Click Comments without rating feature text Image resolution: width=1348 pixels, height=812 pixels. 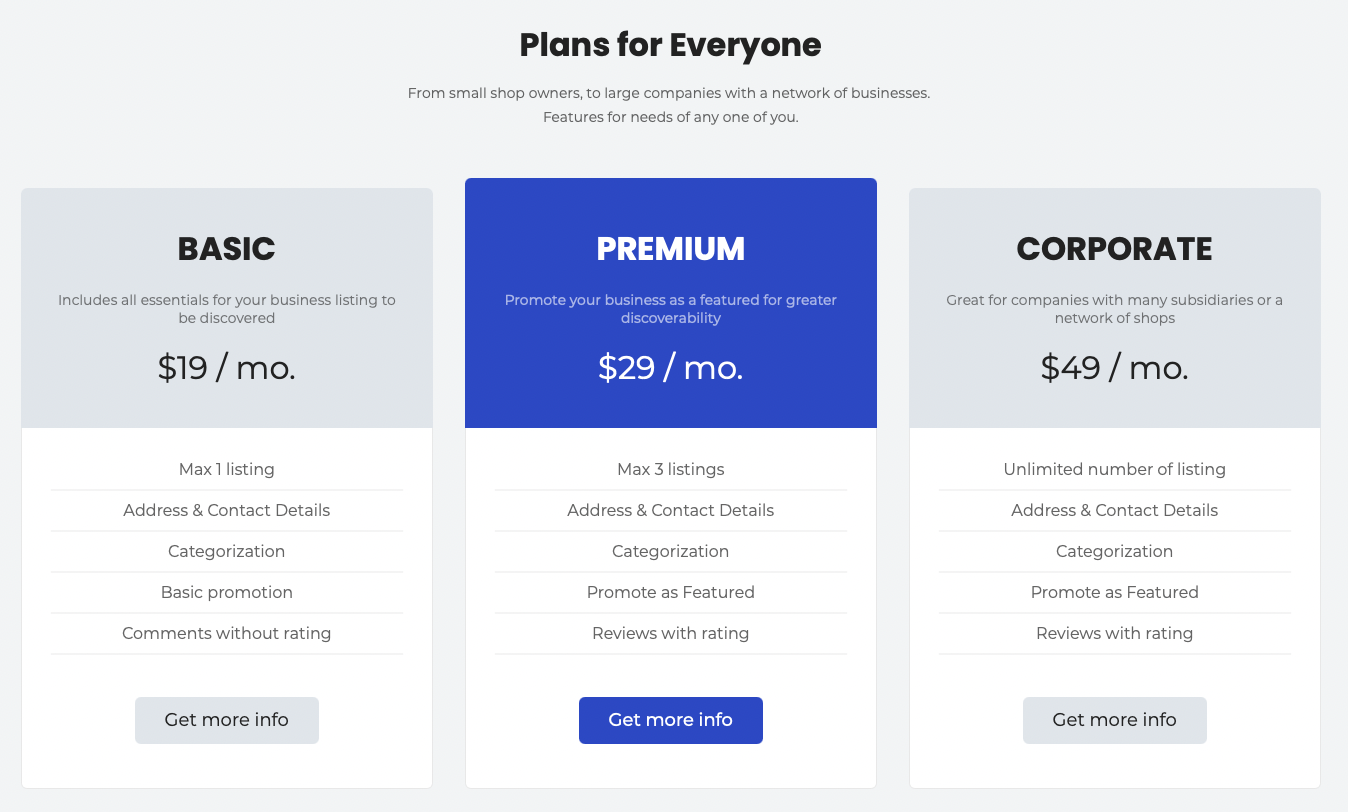tap(227, 633)
